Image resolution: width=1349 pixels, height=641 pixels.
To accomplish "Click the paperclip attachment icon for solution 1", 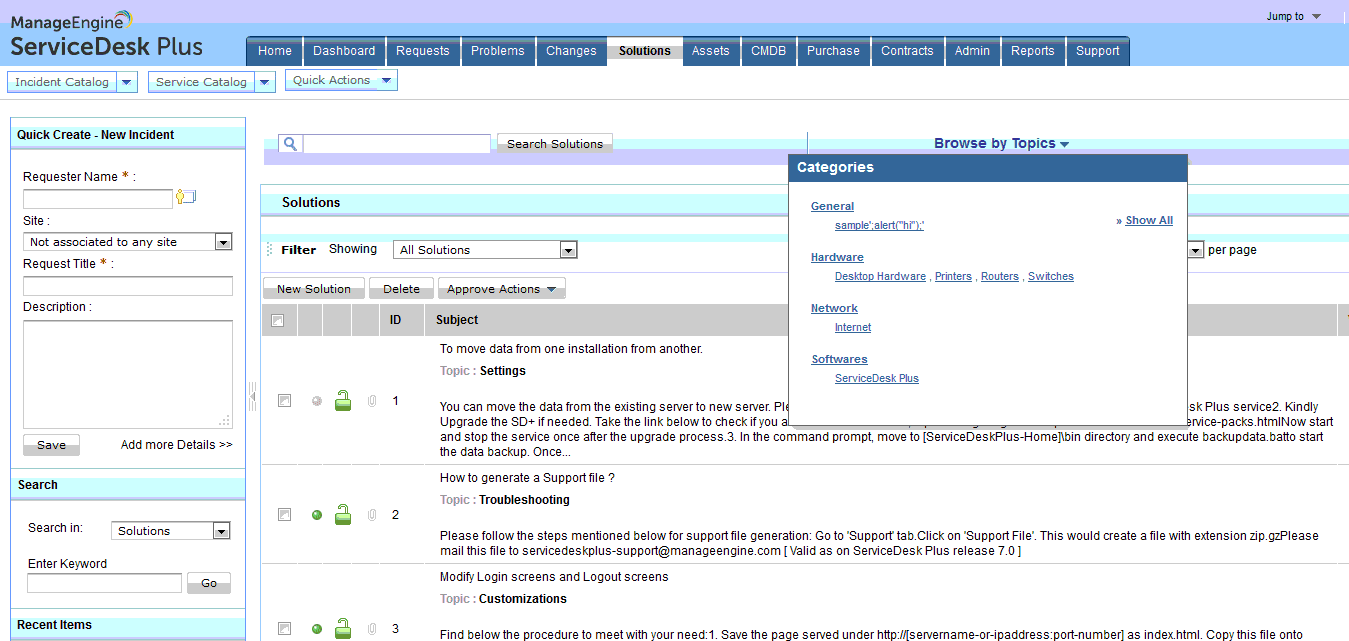I will (x=372, y=401).
